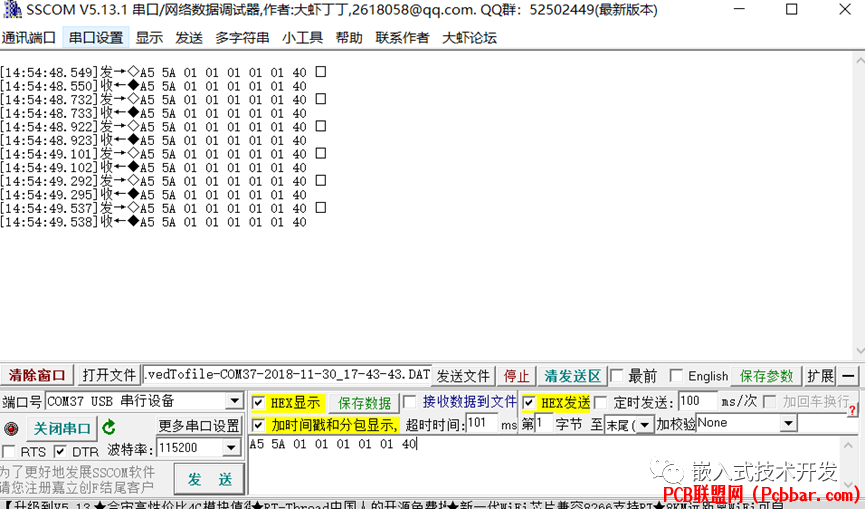This screenshot has width=865, height=509.
Task: Click the red question mark help icon
Action: [852, 410]
